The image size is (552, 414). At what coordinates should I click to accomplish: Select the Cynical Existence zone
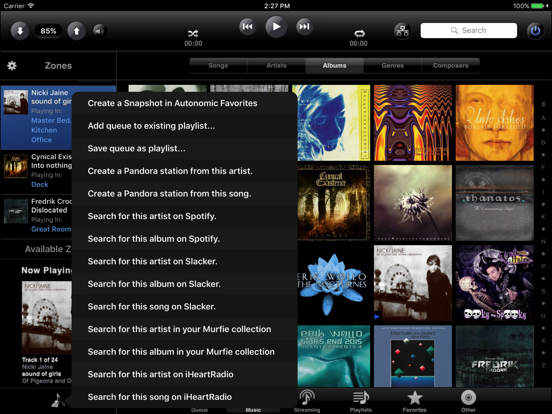click(x=37, y=171)
